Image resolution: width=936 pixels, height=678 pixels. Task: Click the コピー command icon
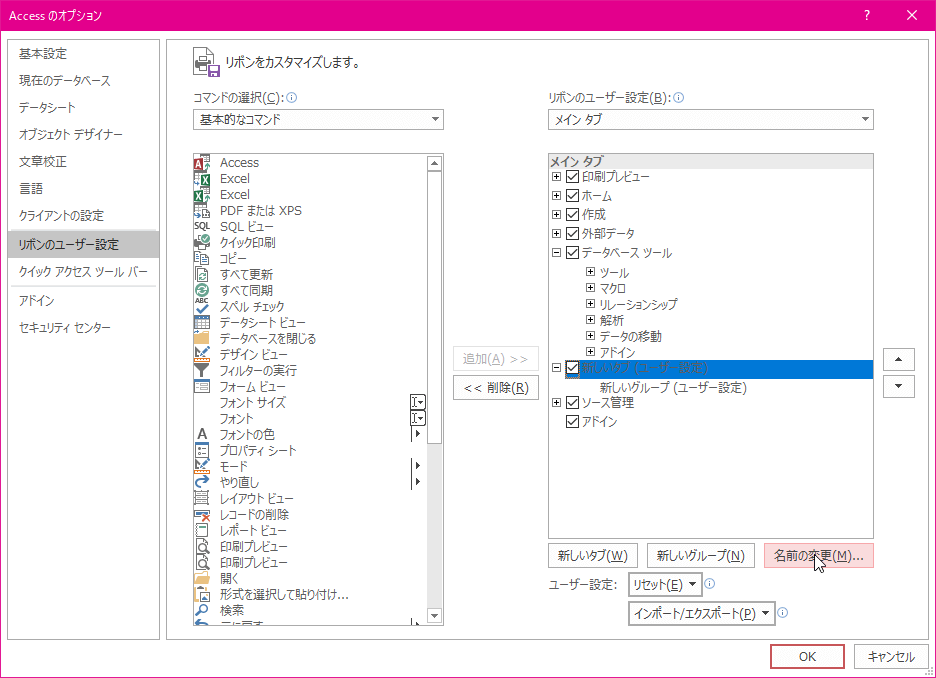[x=202, y=258]
